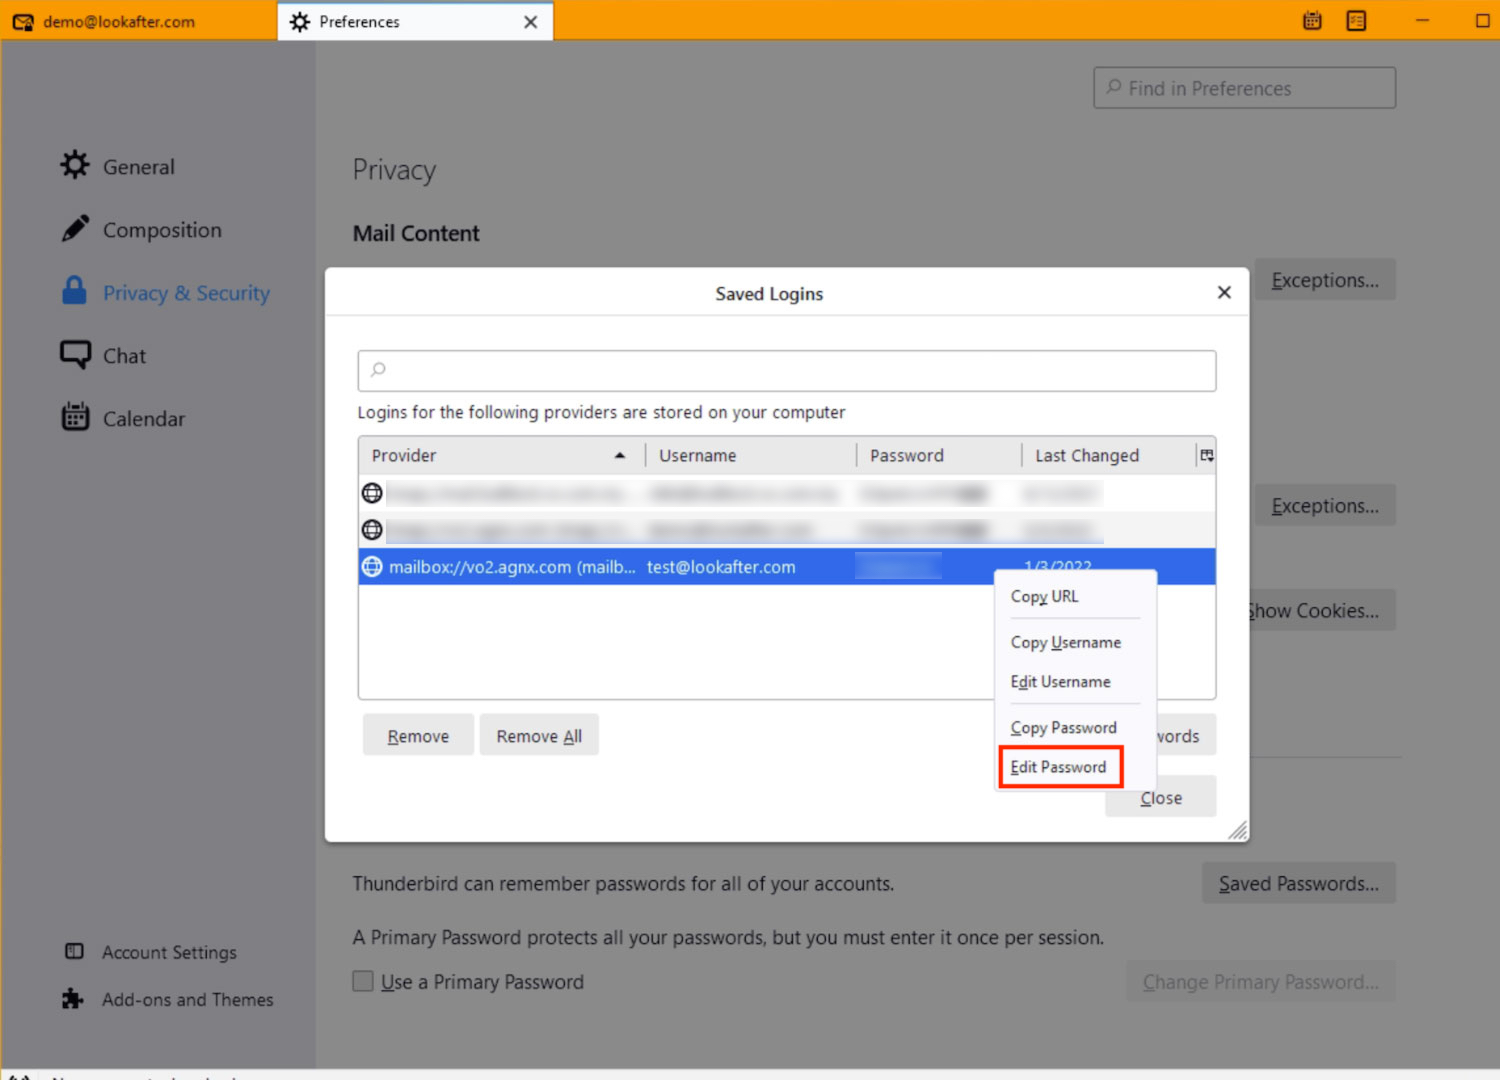Click the Chat speech bubble icon

pyautogui.click(x=75, y=355)
